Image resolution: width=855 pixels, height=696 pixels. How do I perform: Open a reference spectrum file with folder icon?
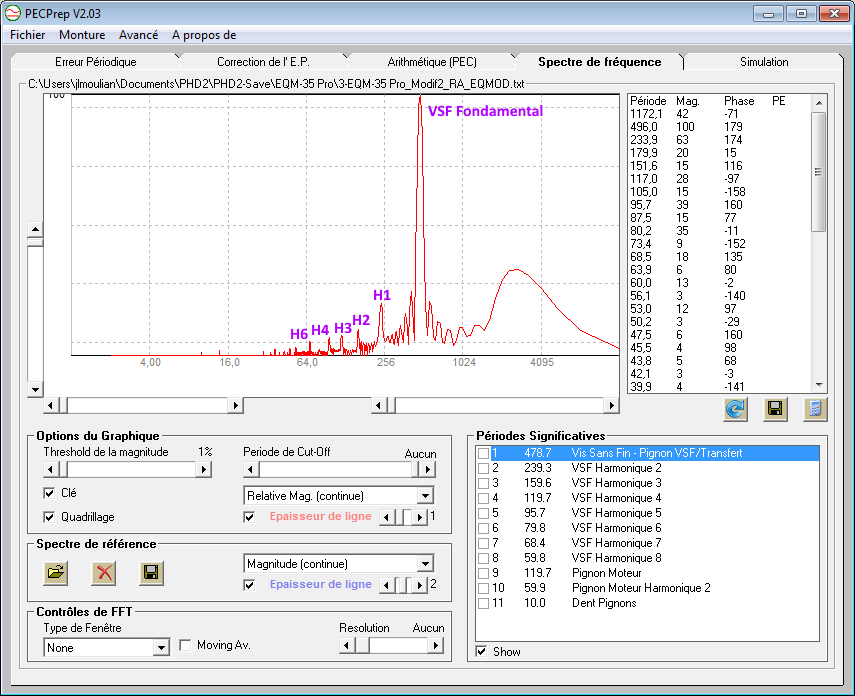coord(56,573)
